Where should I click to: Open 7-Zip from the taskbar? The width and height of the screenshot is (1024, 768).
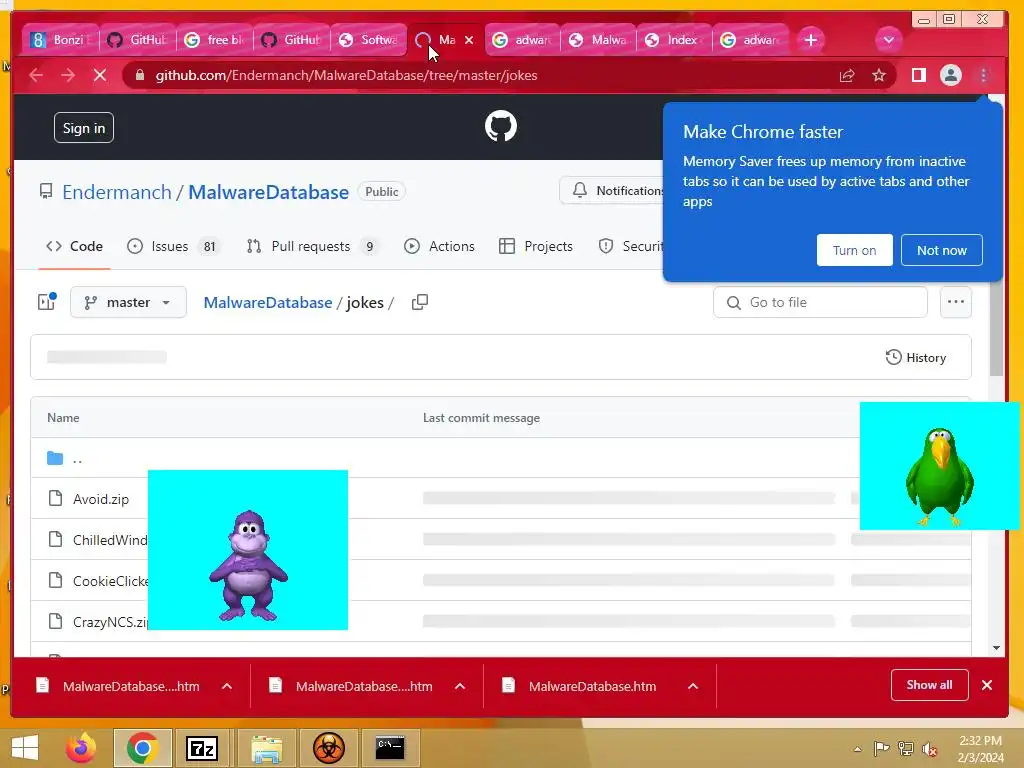202,748
